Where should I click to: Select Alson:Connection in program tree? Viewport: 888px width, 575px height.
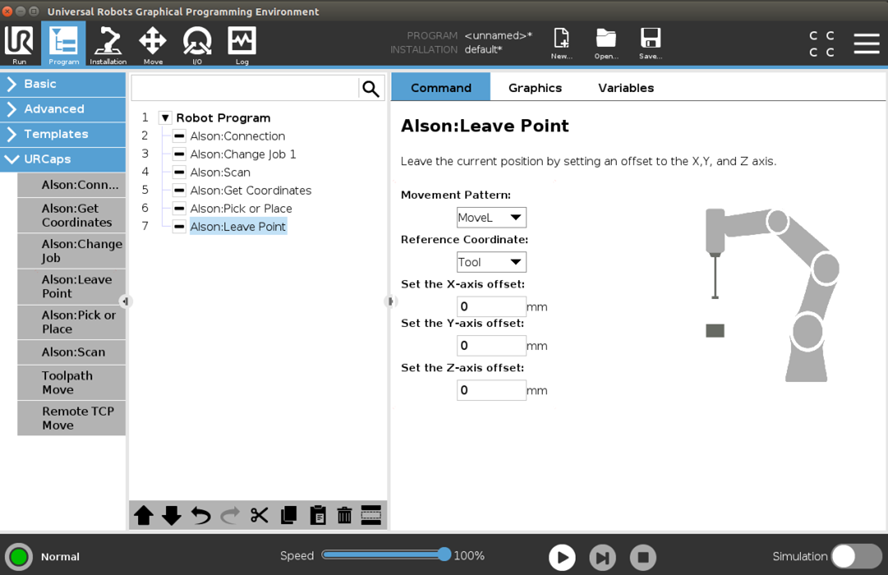(x=237, y=136)
